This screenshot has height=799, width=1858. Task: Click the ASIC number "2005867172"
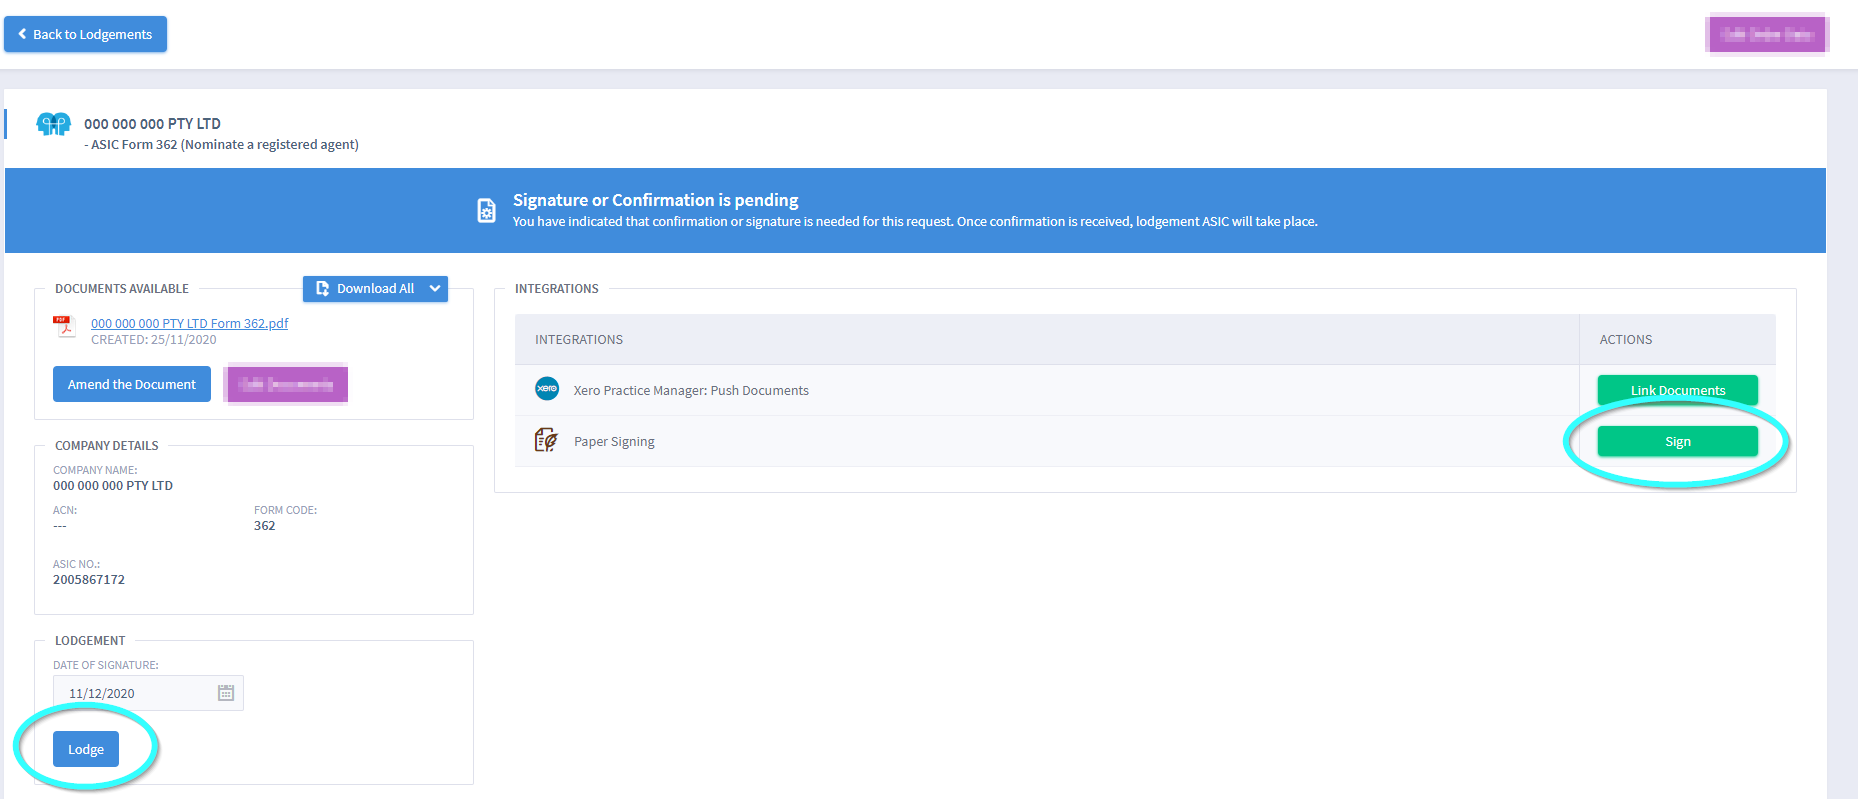click(x=89, y=580)
